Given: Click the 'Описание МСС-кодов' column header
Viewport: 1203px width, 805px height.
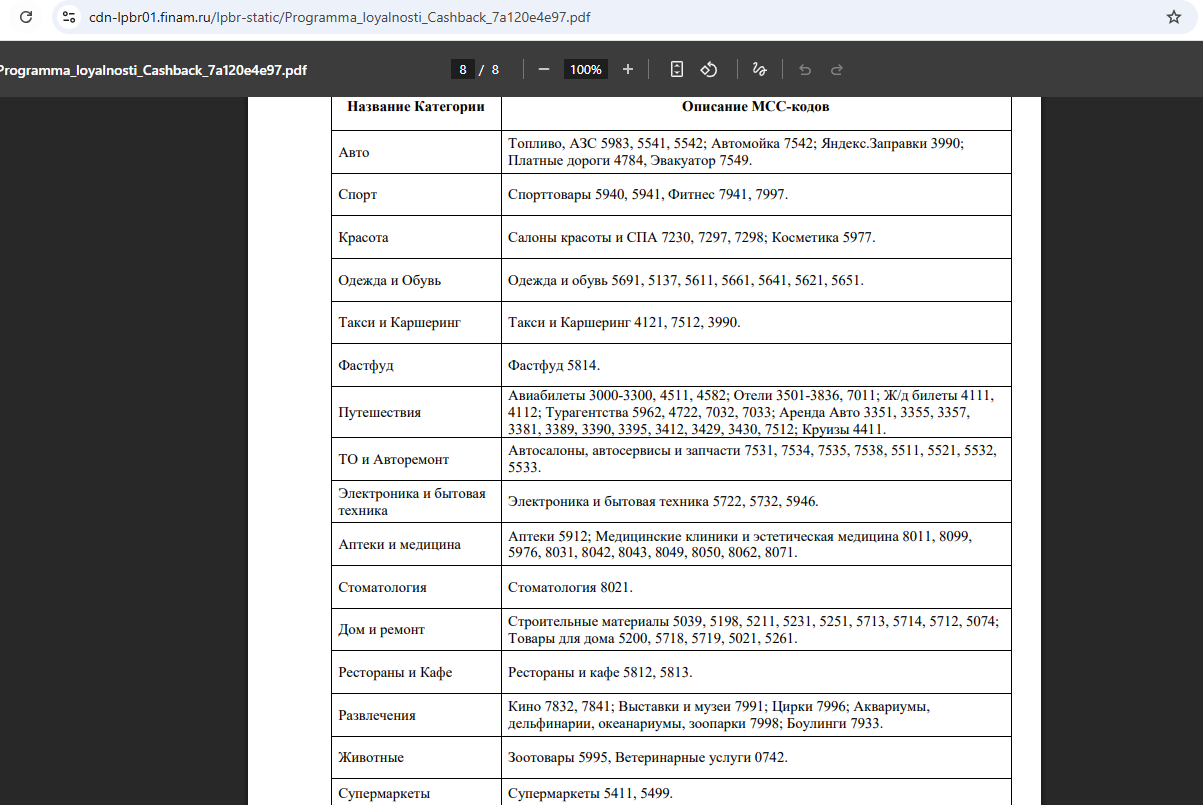Looking at the screenshot, I should pos(755,106).
